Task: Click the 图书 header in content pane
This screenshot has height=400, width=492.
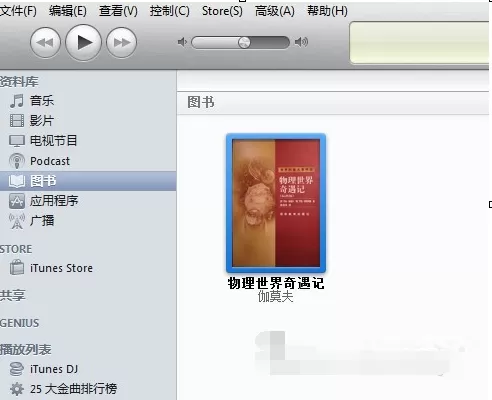Action: [201, 102]
